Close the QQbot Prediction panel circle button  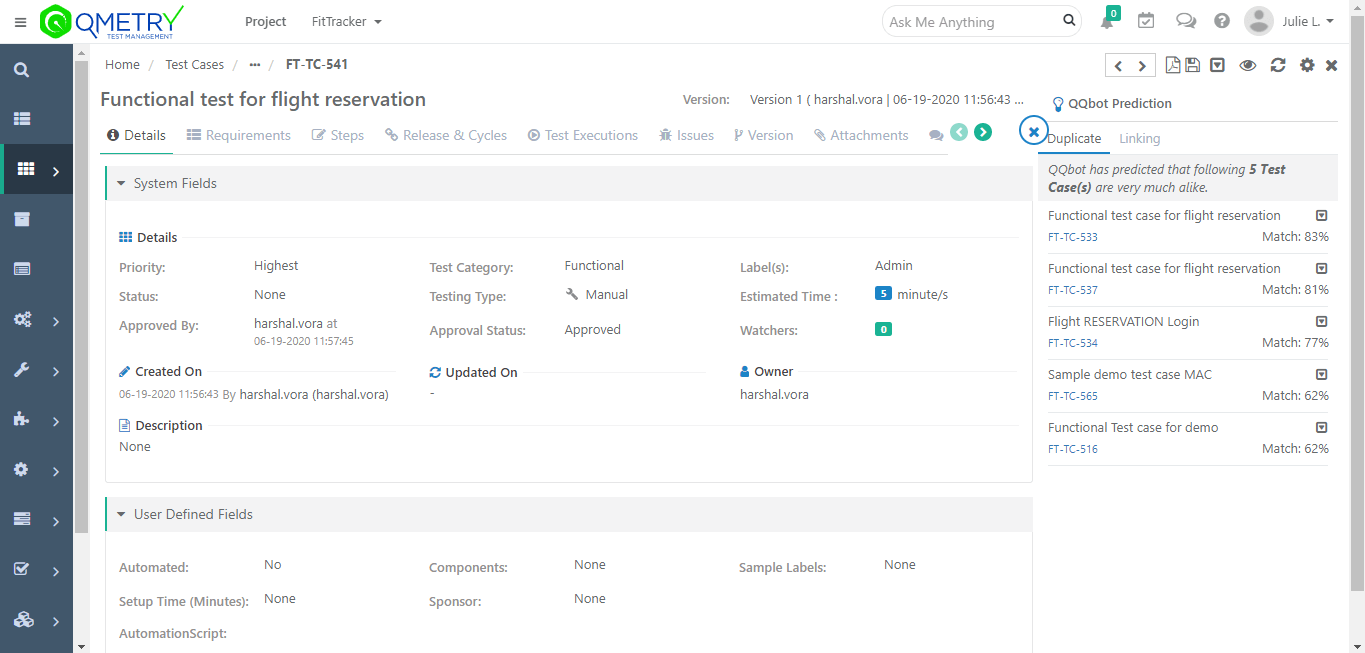click(1033, 131)
